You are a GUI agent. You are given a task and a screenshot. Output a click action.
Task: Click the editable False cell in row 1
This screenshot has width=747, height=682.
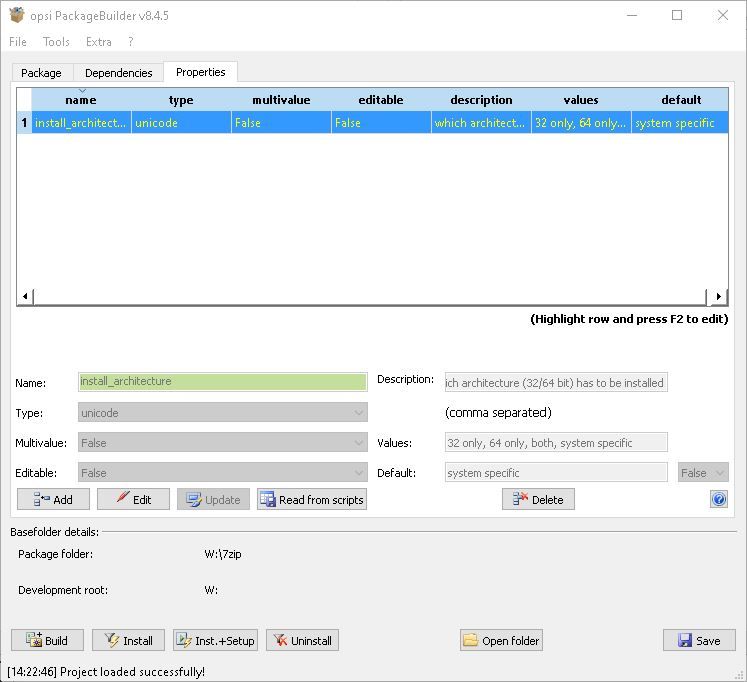tap(381, 122)
